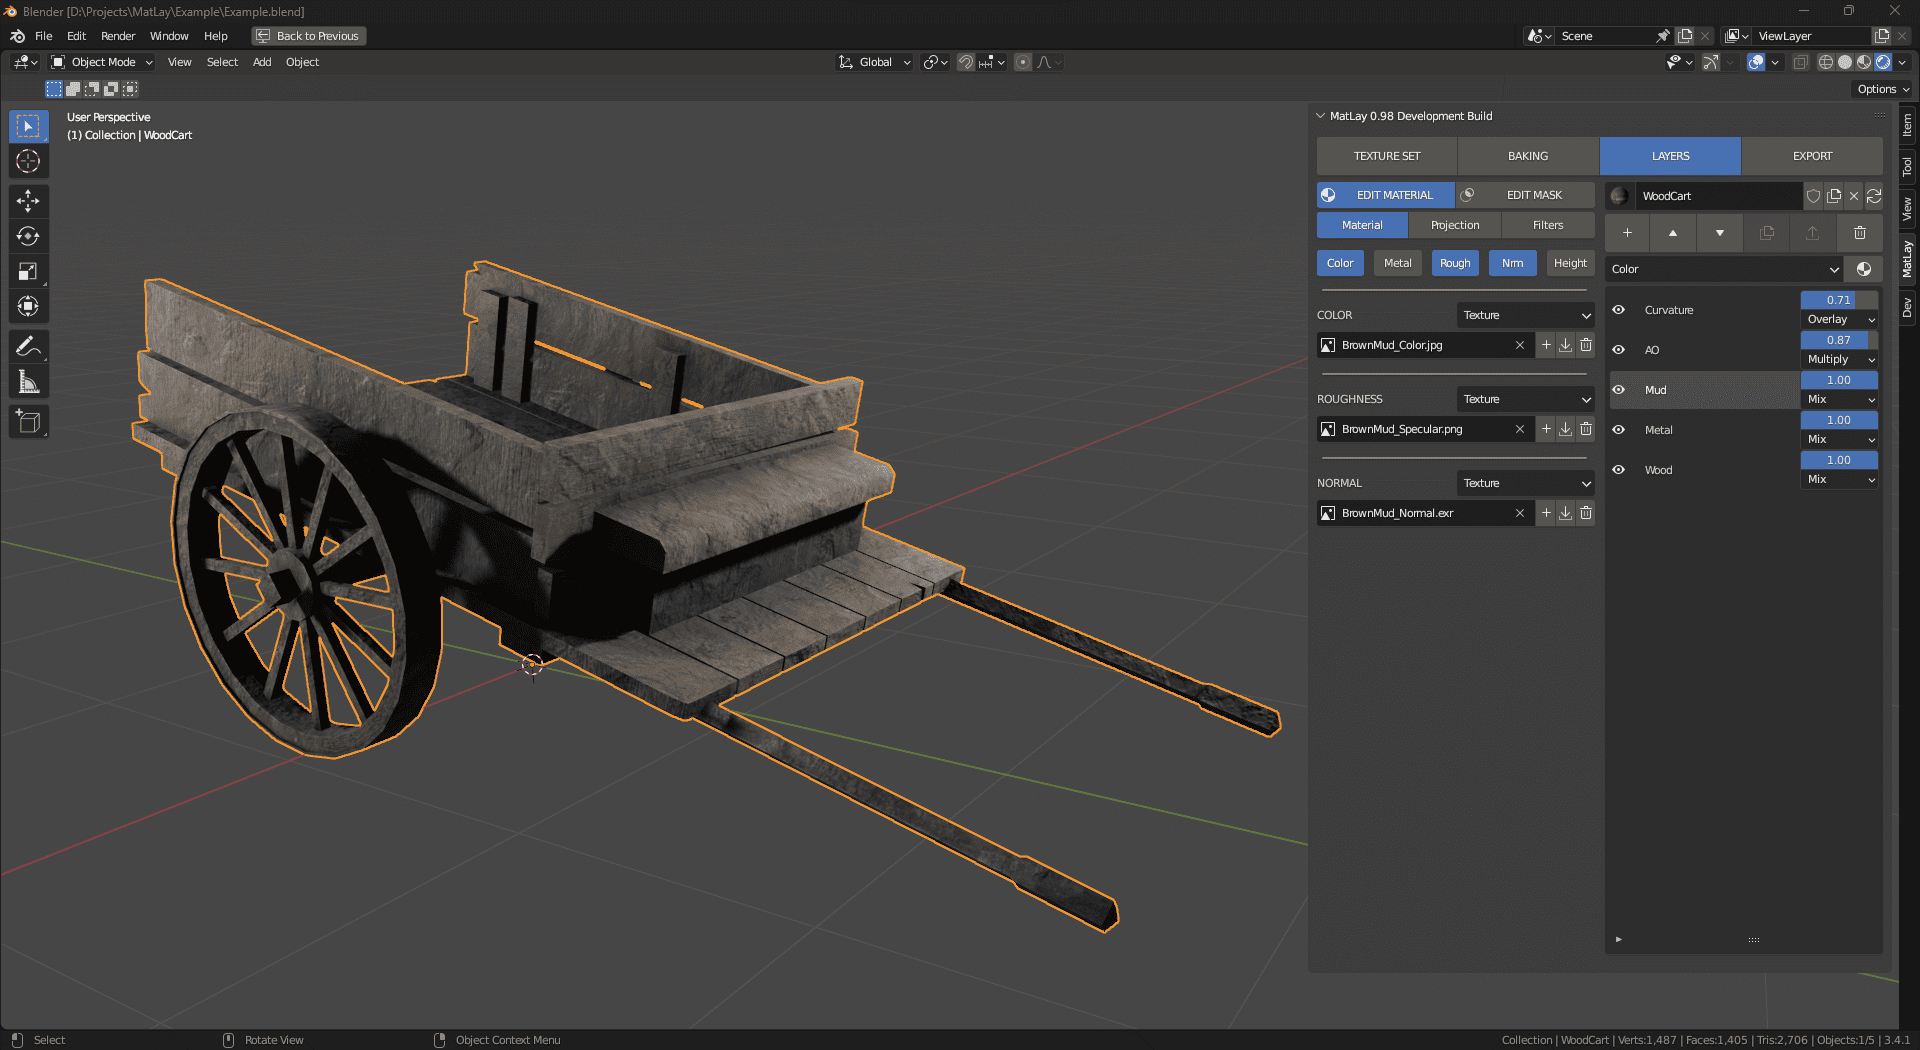Adjust the AO opacity slider at 0.87

pyautogui.click(x=1838, y=340)
